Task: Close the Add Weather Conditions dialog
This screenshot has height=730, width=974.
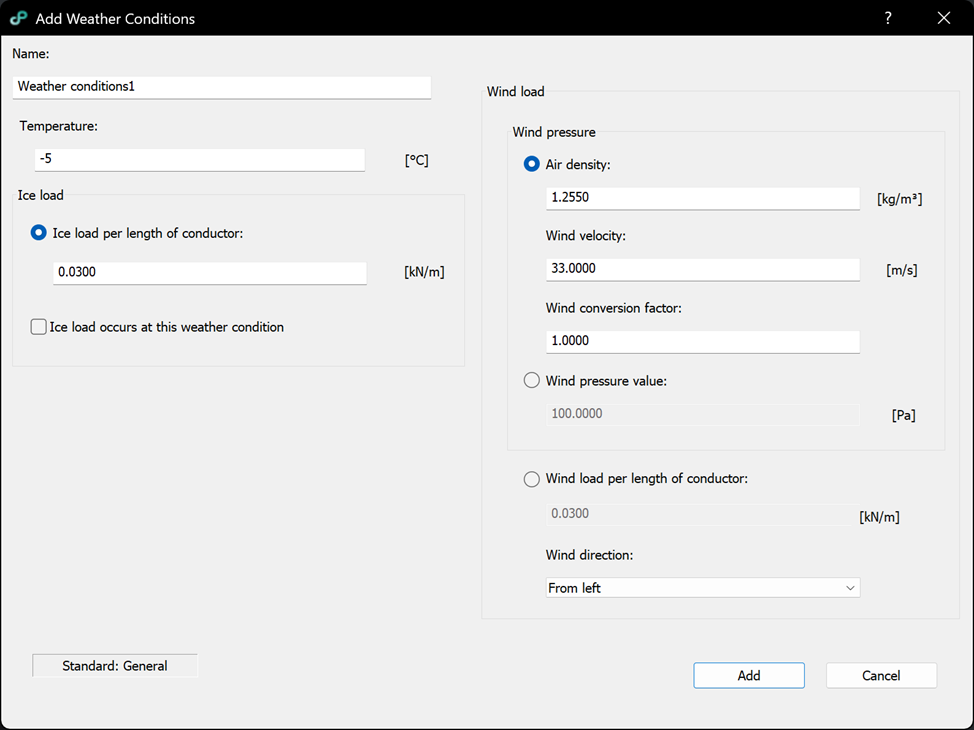Action: point(943,18)
